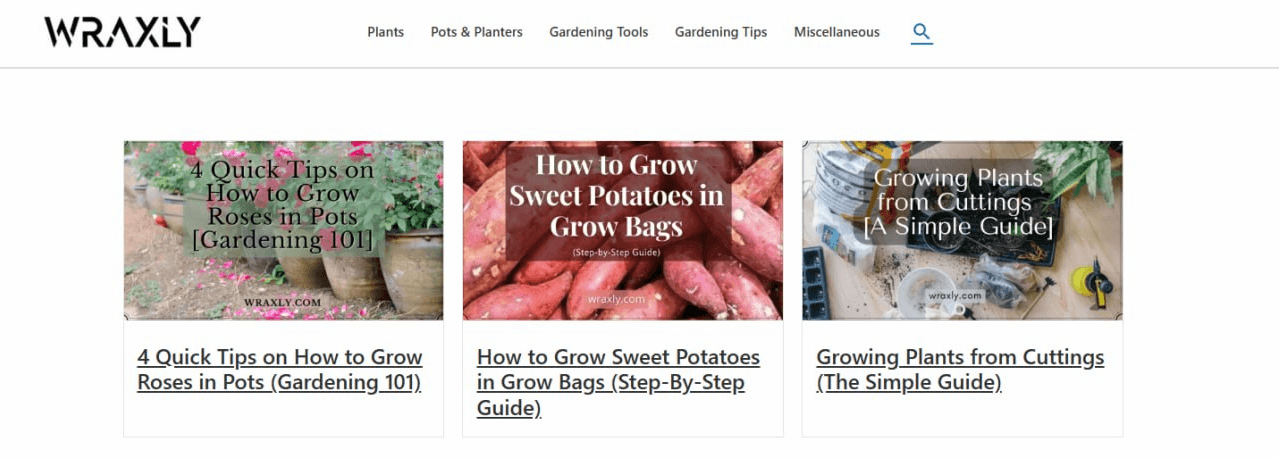Image resolution: width=1279 pixels, height=458 pixels.
Task: Click the overlay heading on the sweet potatoes thumbnail
Action: 616,196
